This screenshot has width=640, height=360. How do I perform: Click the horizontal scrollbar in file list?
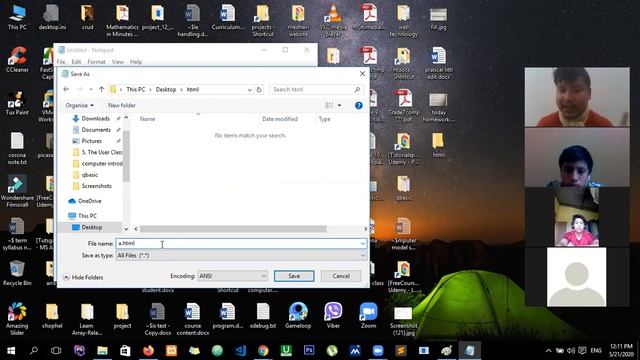(233, 229)
